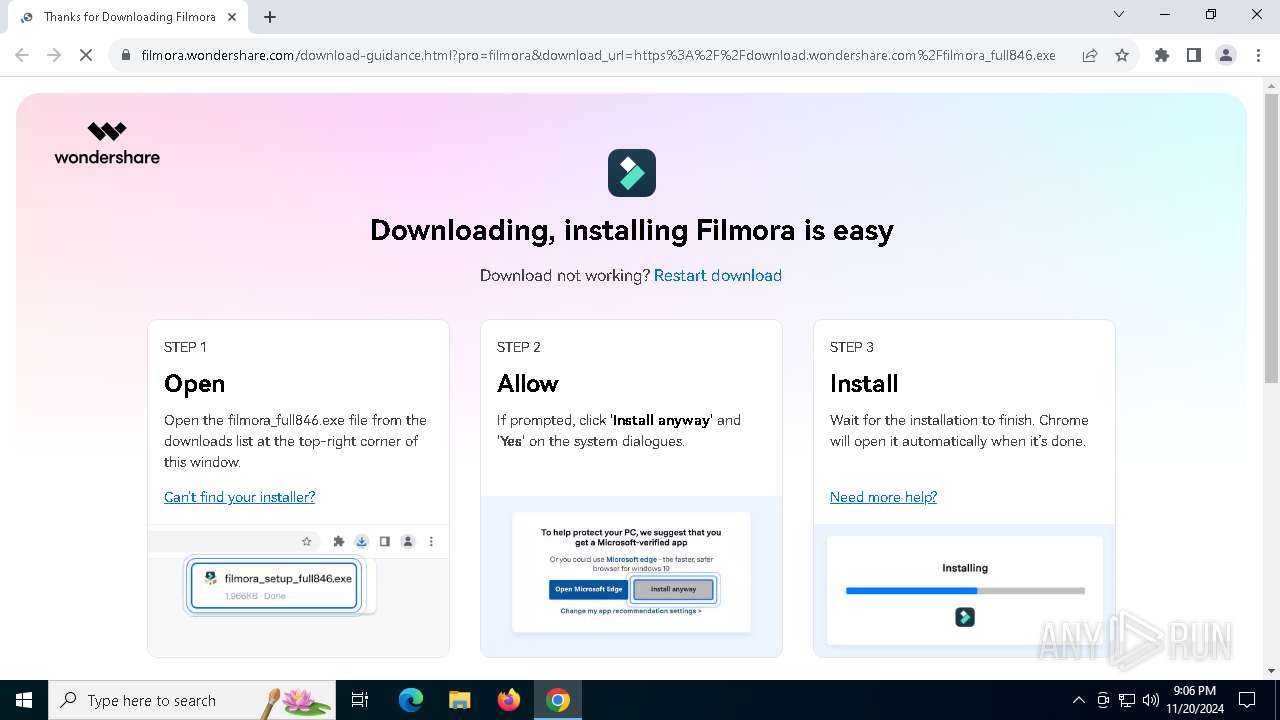Open tab search chevron
This screenshot has width=1280, height=720.
click(1119, 14)
